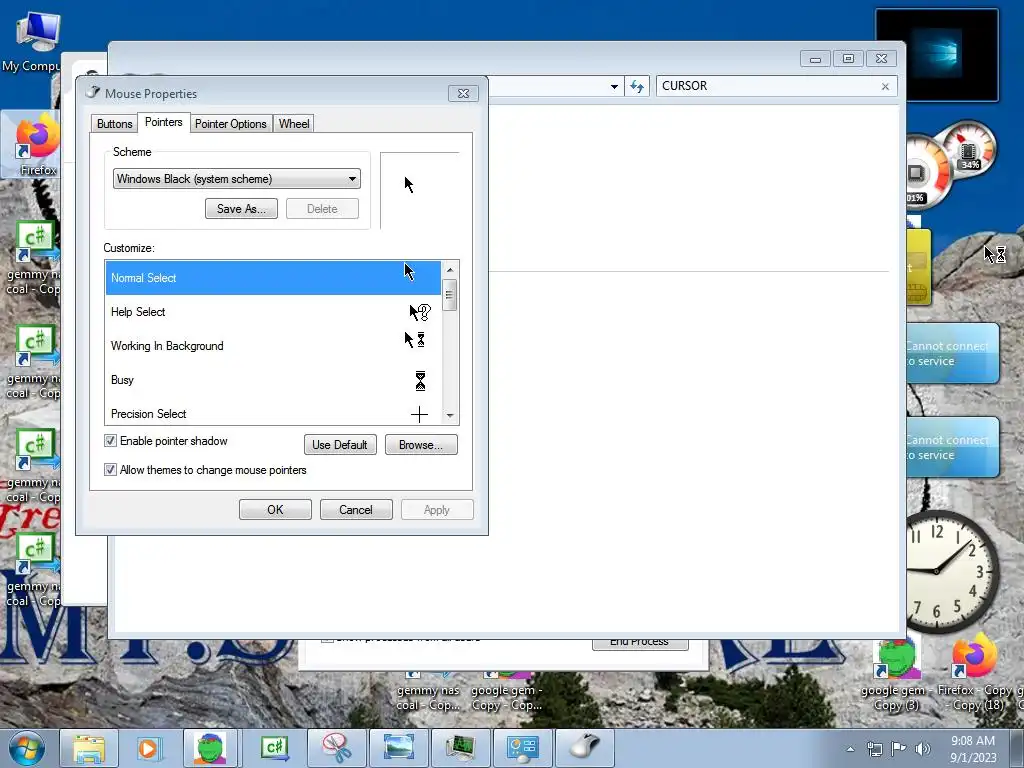Click the Windows logo thumbnail gadget
This screenshot has width=1024, height=768.
936,55
